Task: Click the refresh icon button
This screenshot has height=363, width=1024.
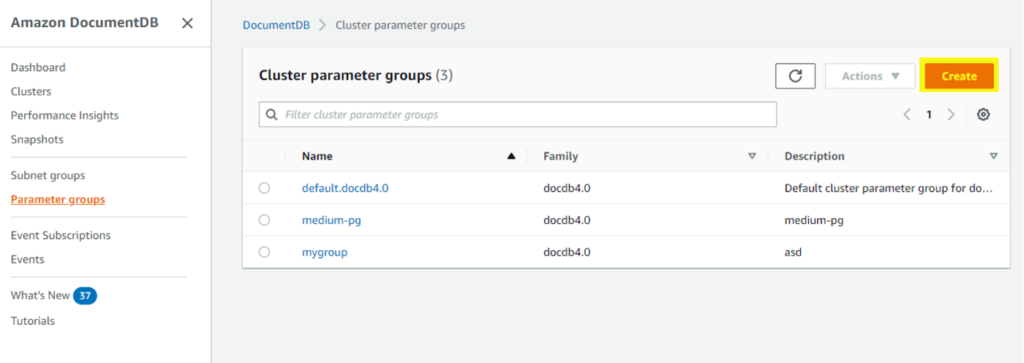Action: pos(795,76)
